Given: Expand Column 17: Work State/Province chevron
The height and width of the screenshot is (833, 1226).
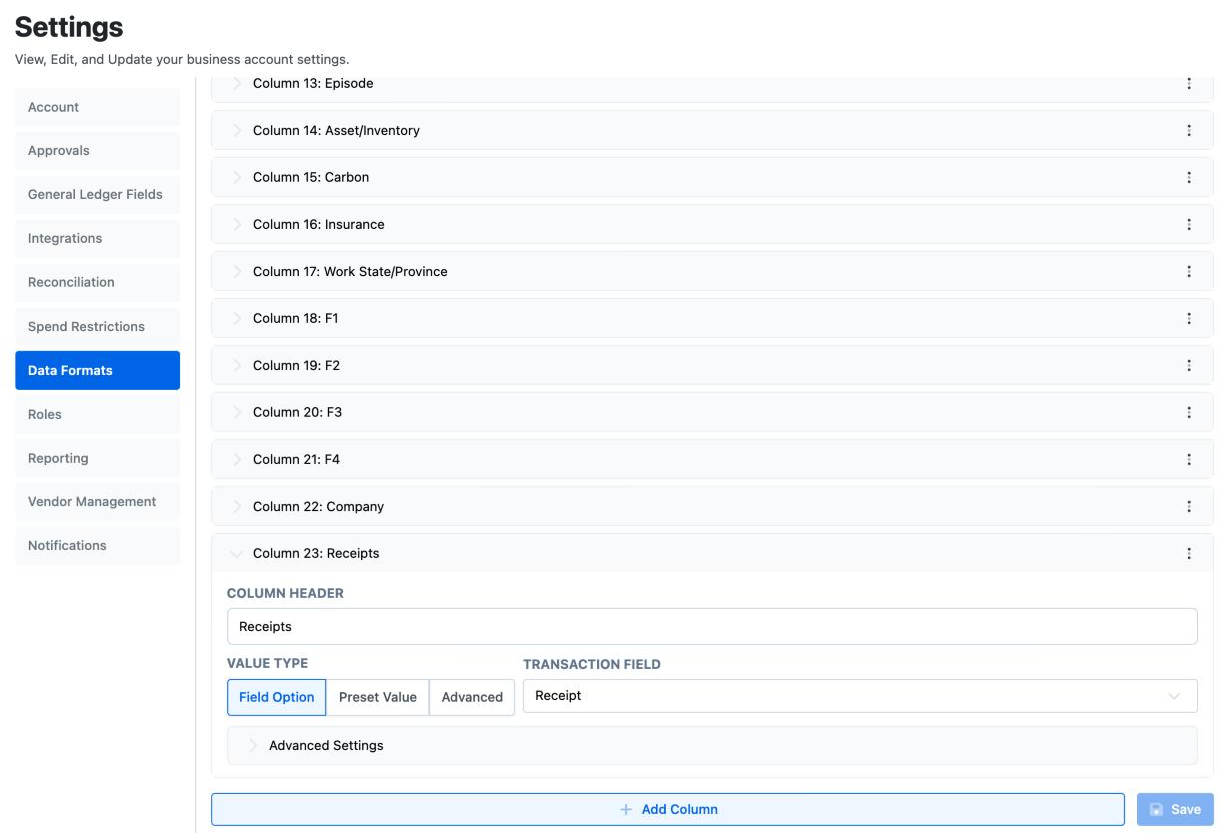Looking at the screenshot, I should pos(237,272).
